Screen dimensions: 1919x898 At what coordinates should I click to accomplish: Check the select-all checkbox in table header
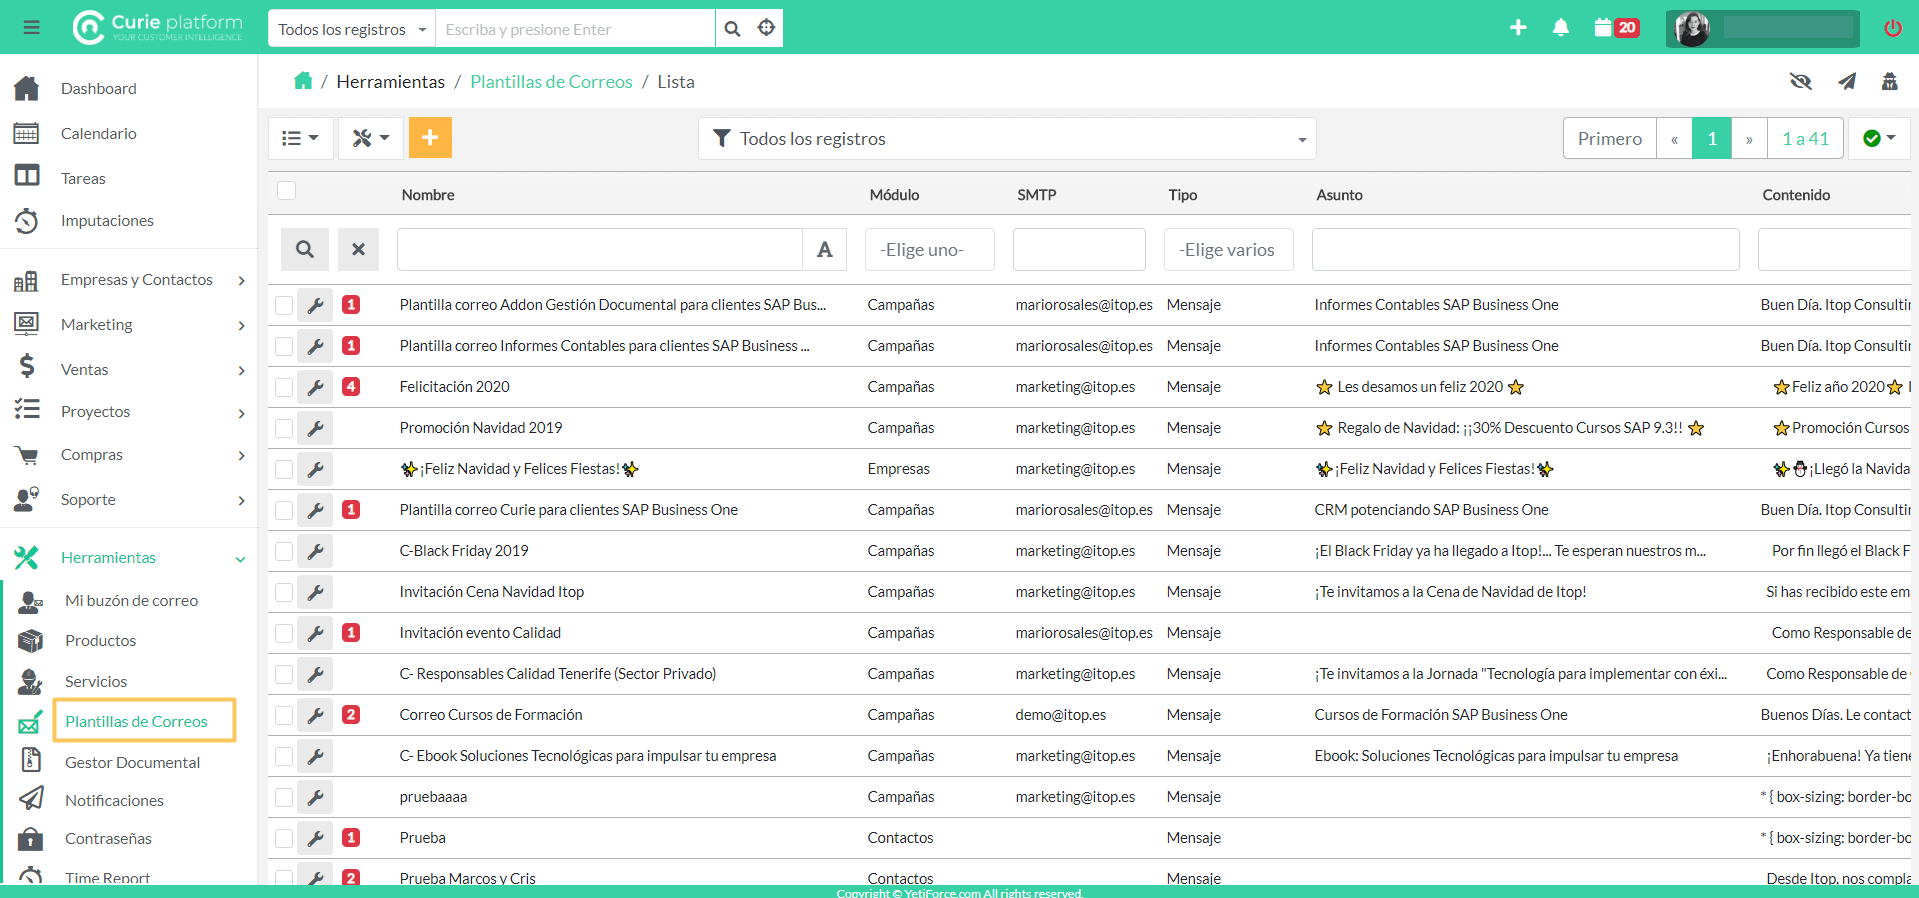287,191
